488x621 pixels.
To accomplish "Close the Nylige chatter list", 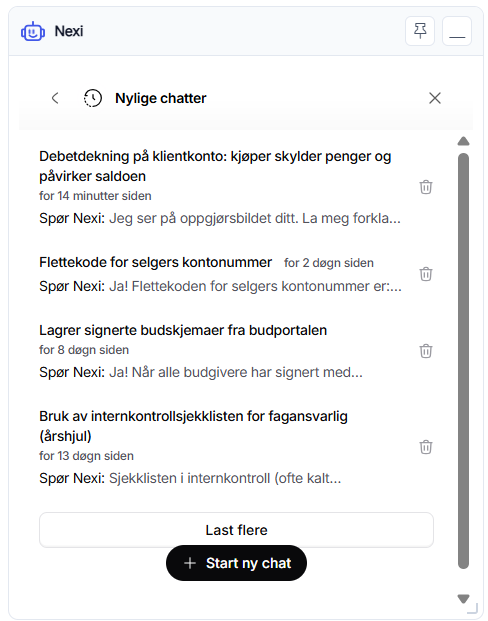I will point(435,98).
